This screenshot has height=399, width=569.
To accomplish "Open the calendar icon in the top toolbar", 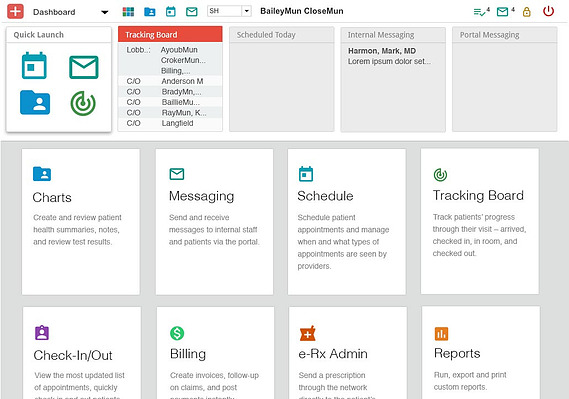I will tap(171, 12).
